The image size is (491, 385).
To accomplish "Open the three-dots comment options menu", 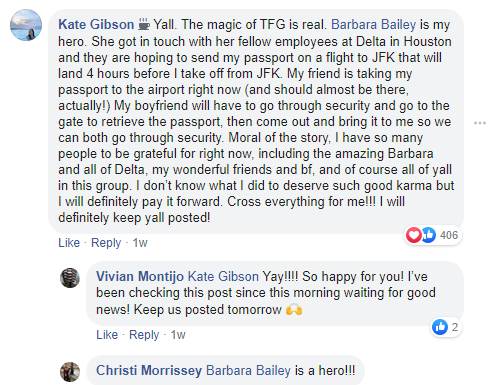I will click(x=480, y=123).
